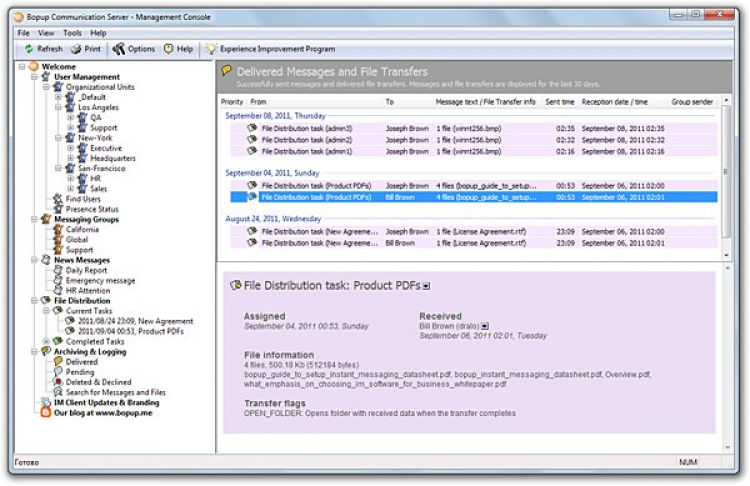Click the Print toolbar icon
This screenshot has width=750, height=486.
click(x=77, y=48)
